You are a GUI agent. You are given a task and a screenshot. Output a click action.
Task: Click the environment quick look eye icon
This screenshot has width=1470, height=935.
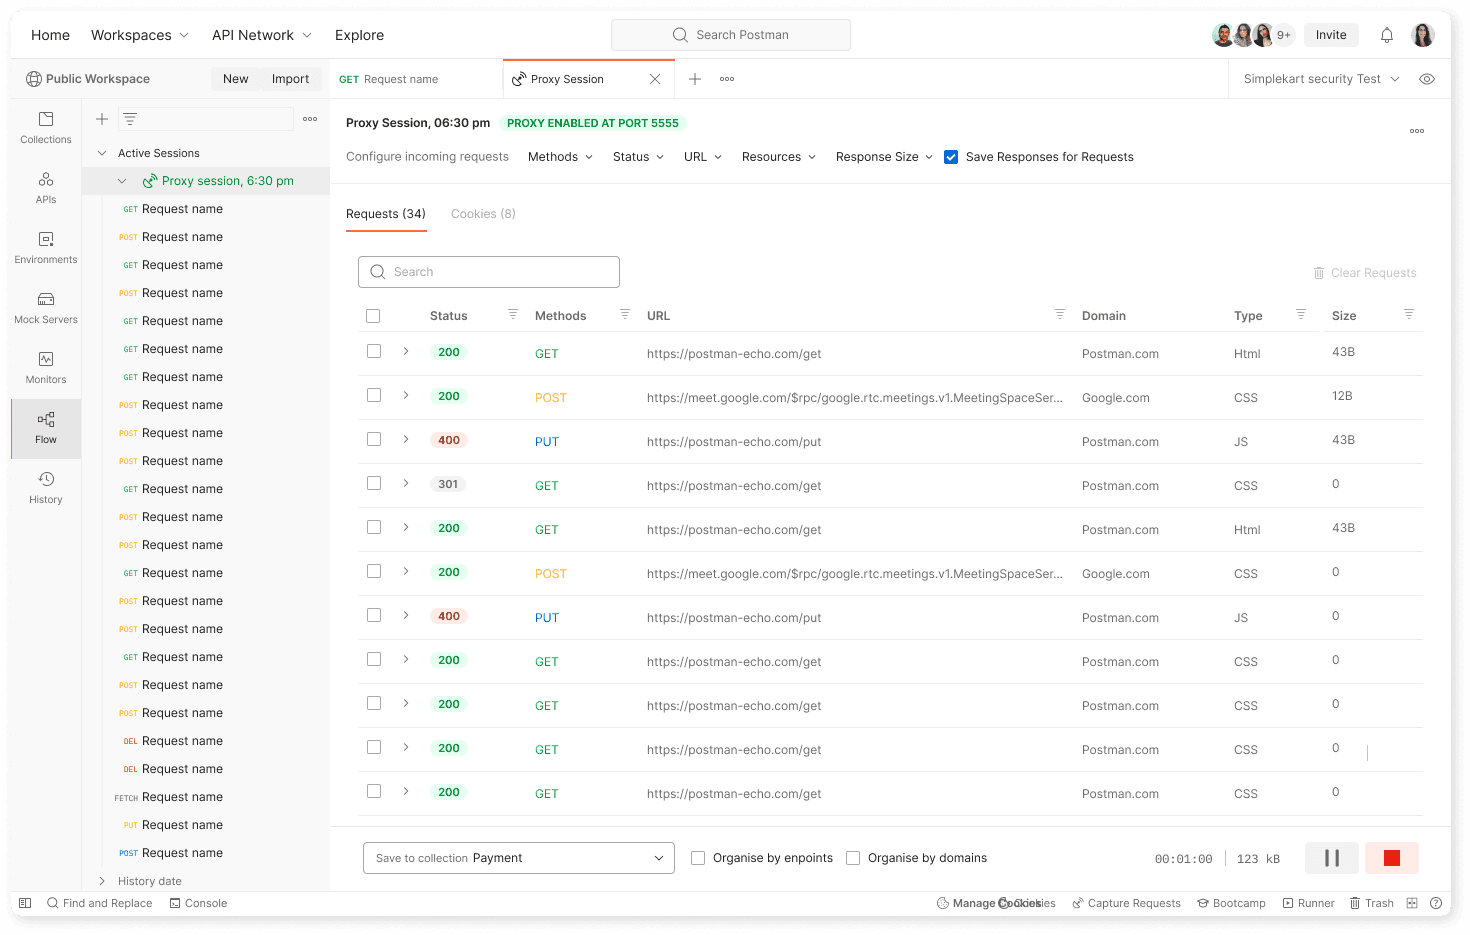[x=1427, y=79]
